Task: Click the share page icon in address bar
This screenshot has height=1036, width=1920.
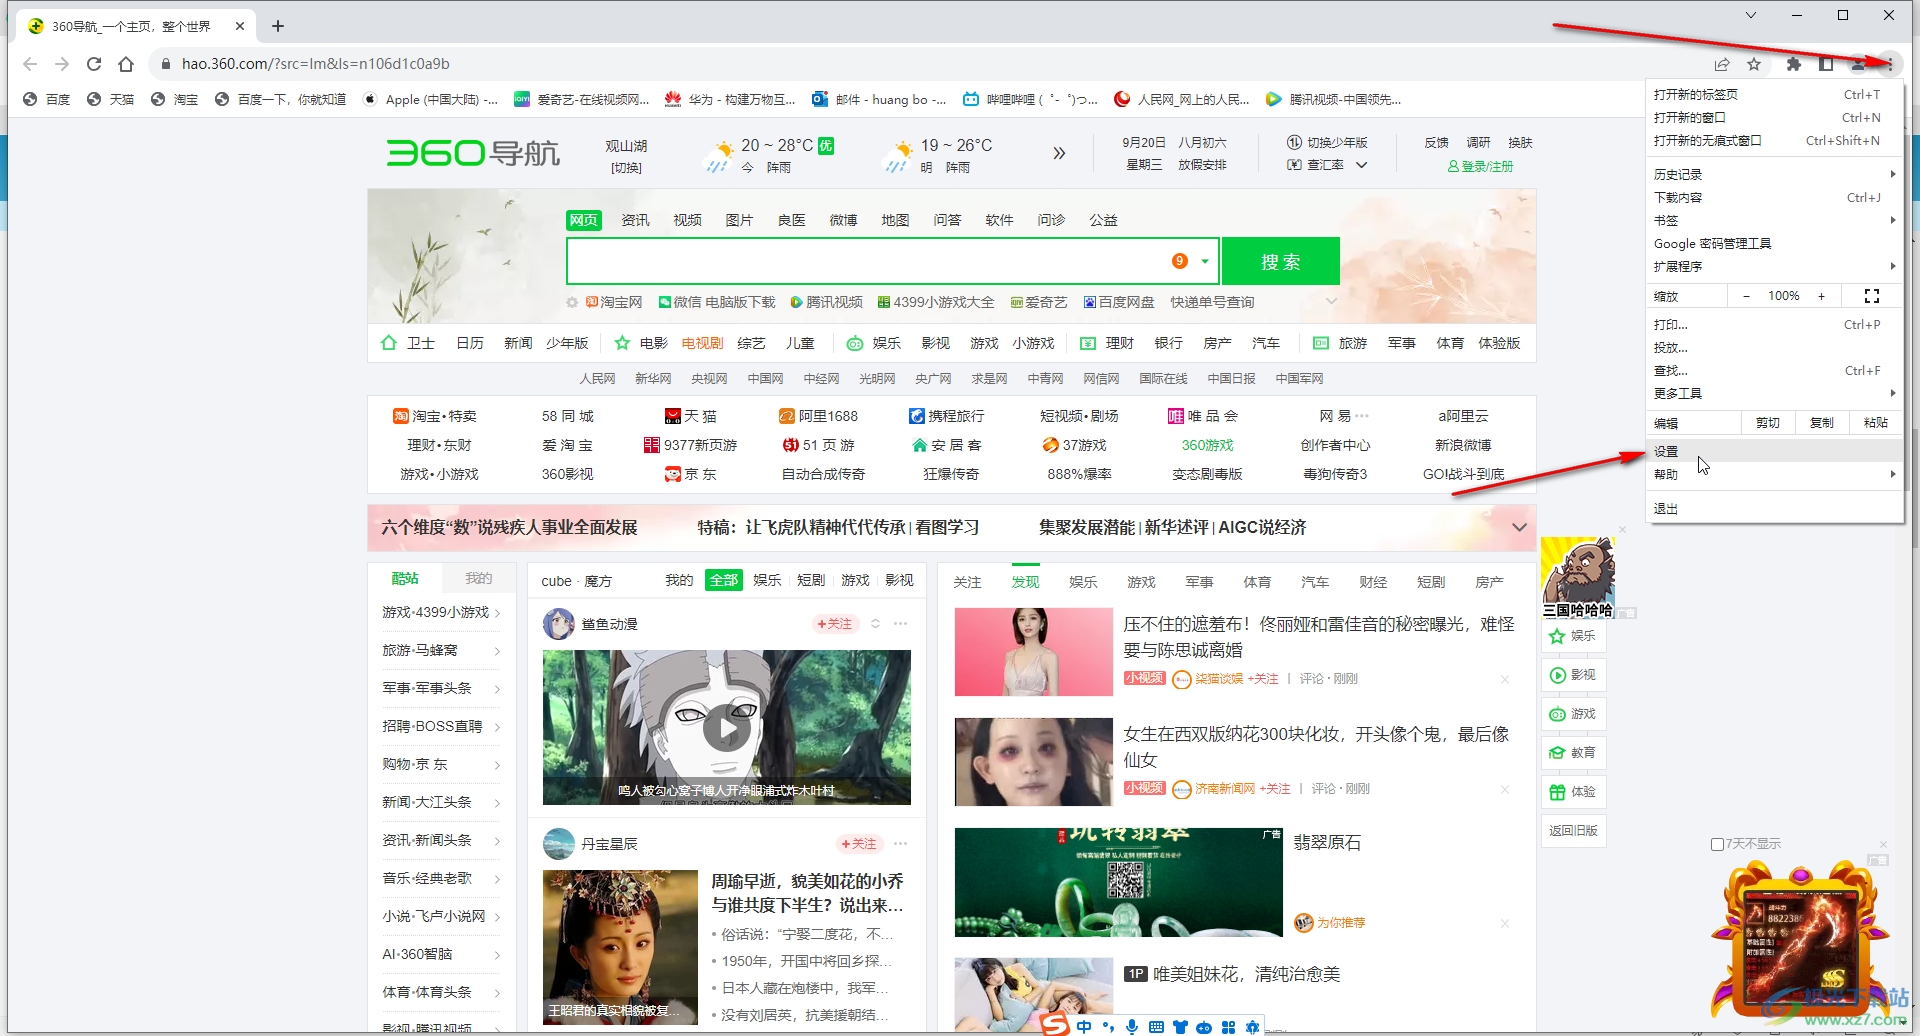Action: pos(1722,64)
